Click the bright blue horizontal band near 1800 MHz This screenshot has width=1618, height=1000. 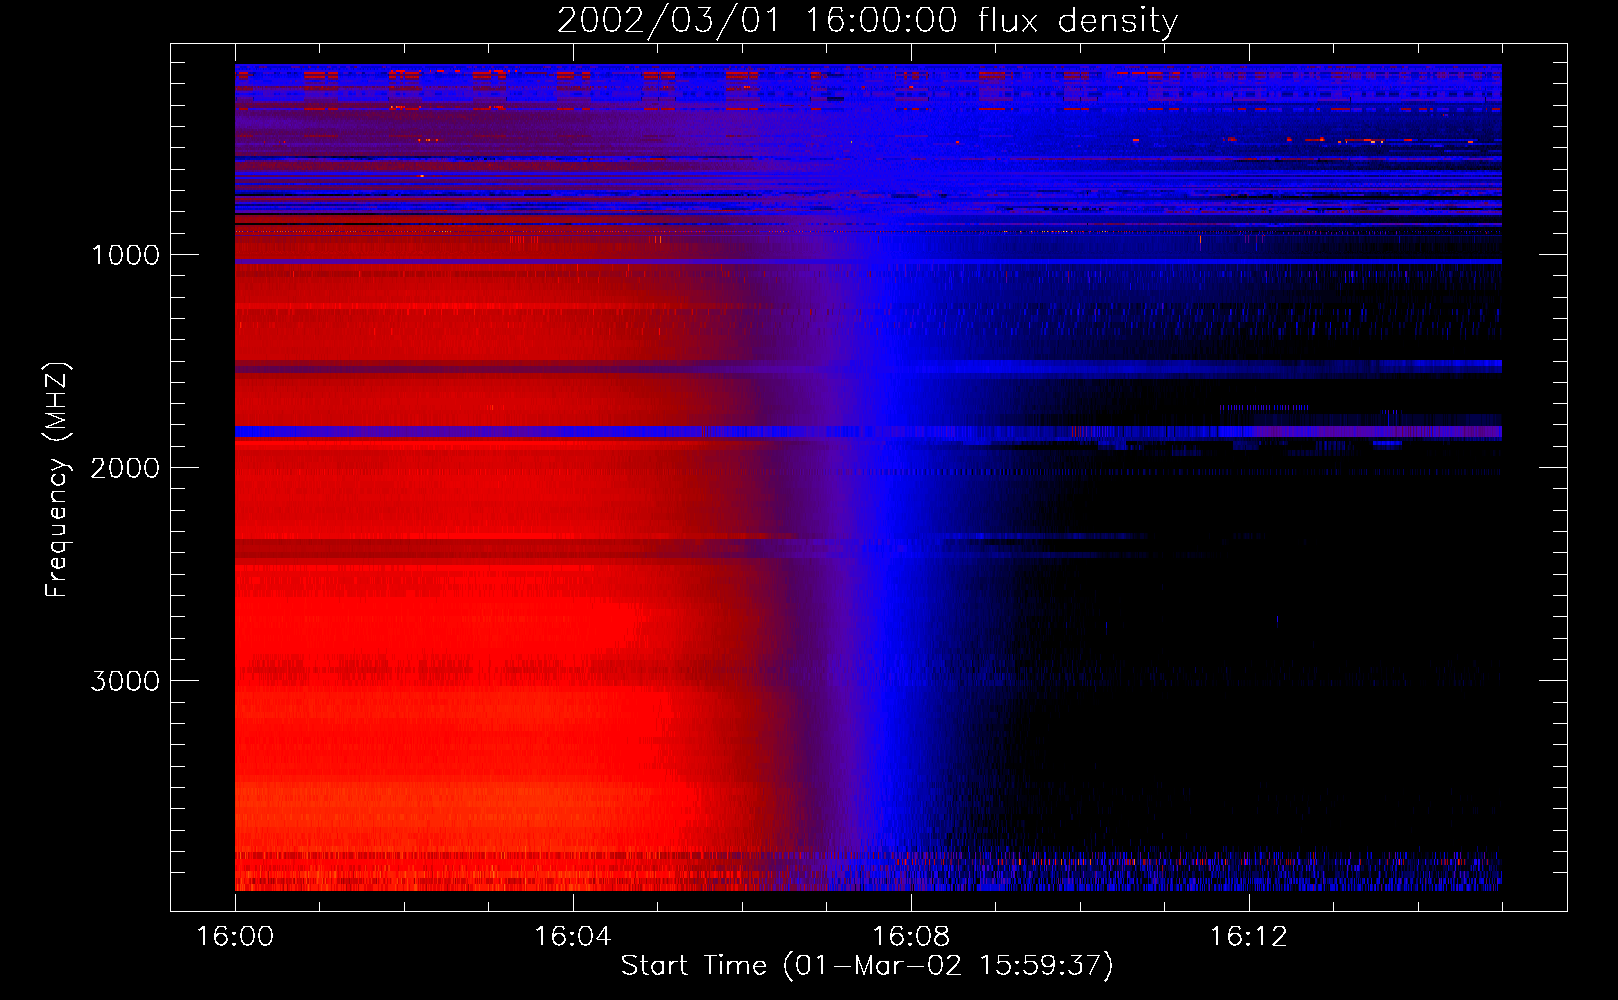868,432
